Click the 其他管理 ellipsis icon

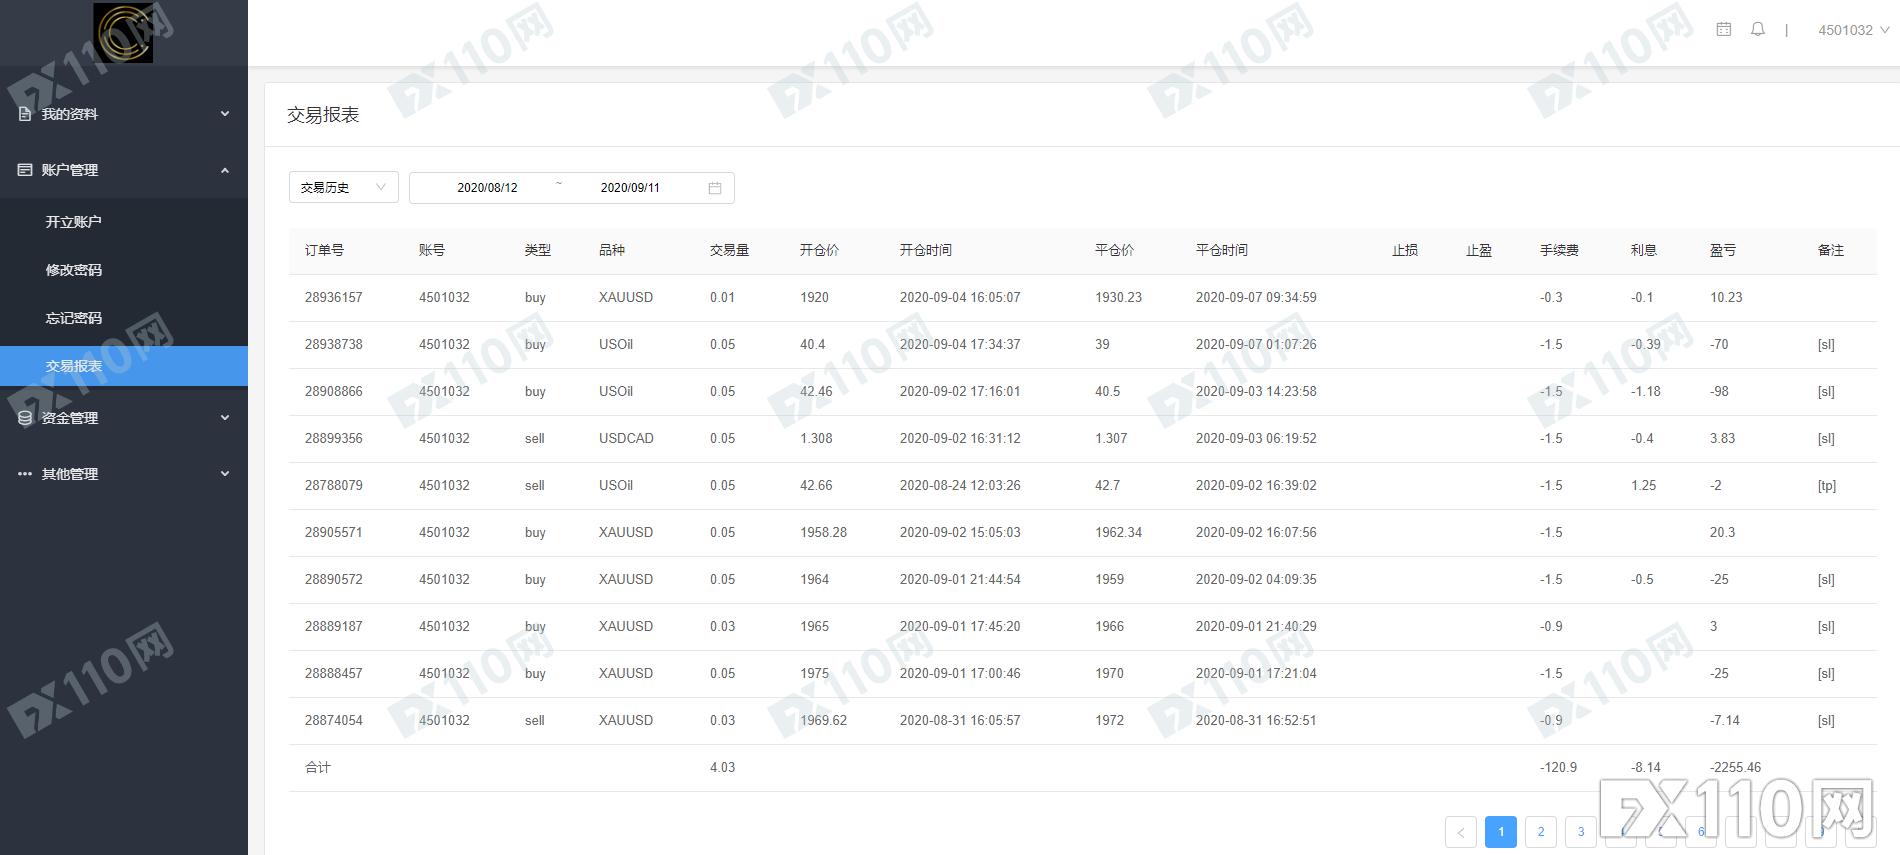click(25, 474)
